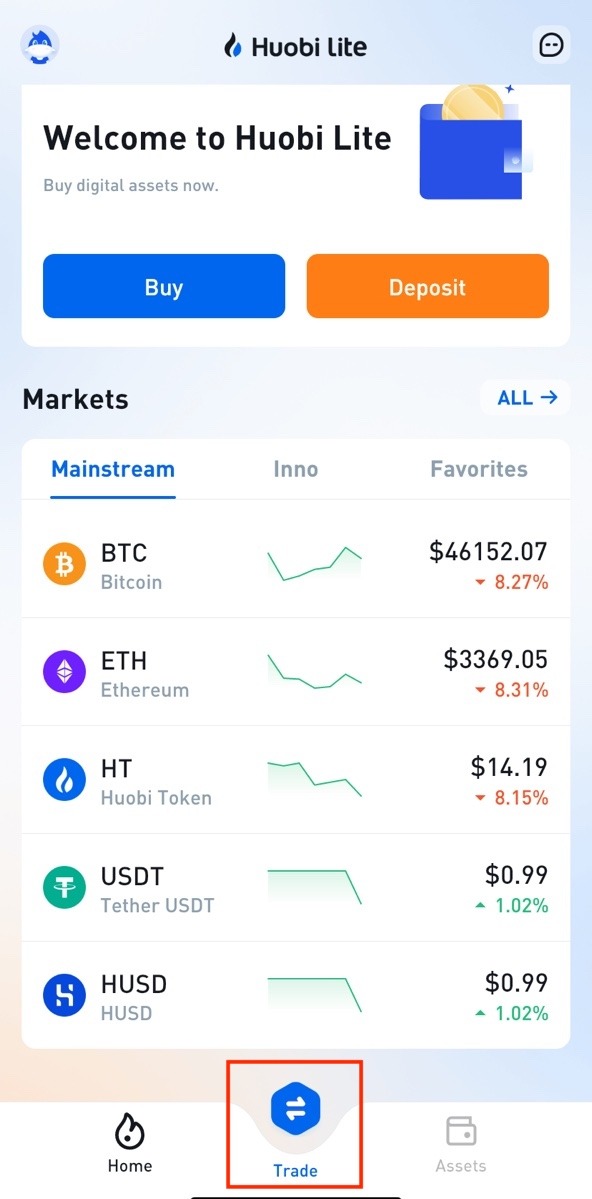Viewport: 592px width, 1199px height.
Task: Open ALL markets arrow link
Action: (527, 398)
